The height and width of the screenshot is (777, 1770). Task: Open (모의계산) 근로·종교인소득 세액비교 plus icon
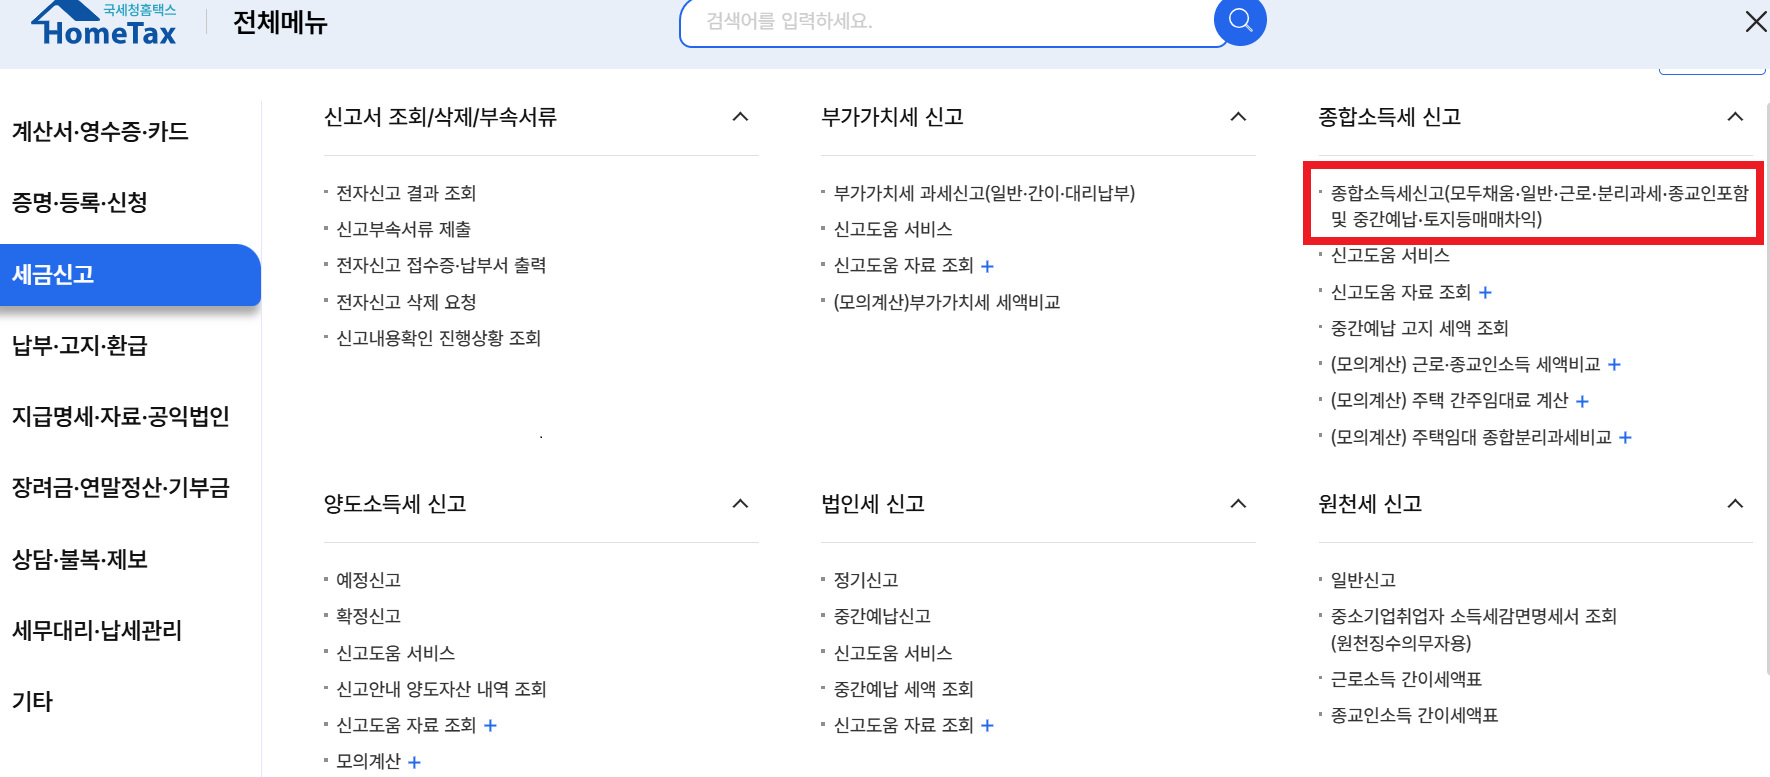tap(1613, 364)
